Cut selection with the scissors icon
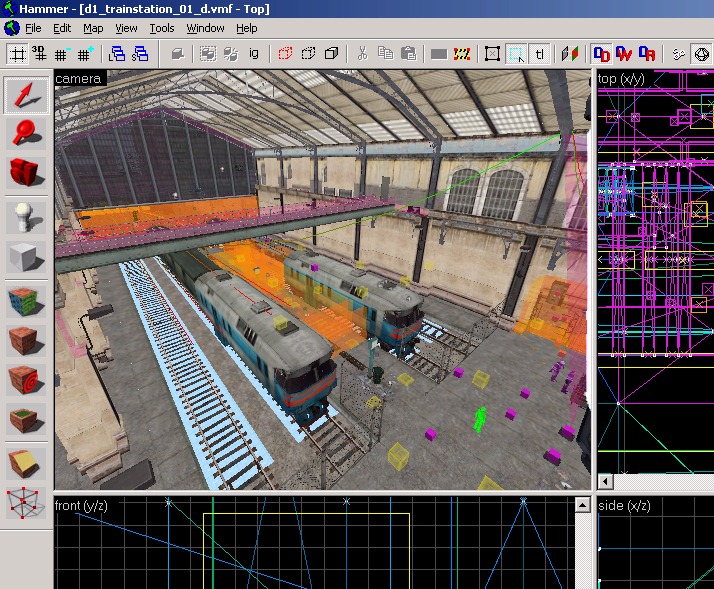714x589 pixels. pyautogui.click(x=362, y=54)
